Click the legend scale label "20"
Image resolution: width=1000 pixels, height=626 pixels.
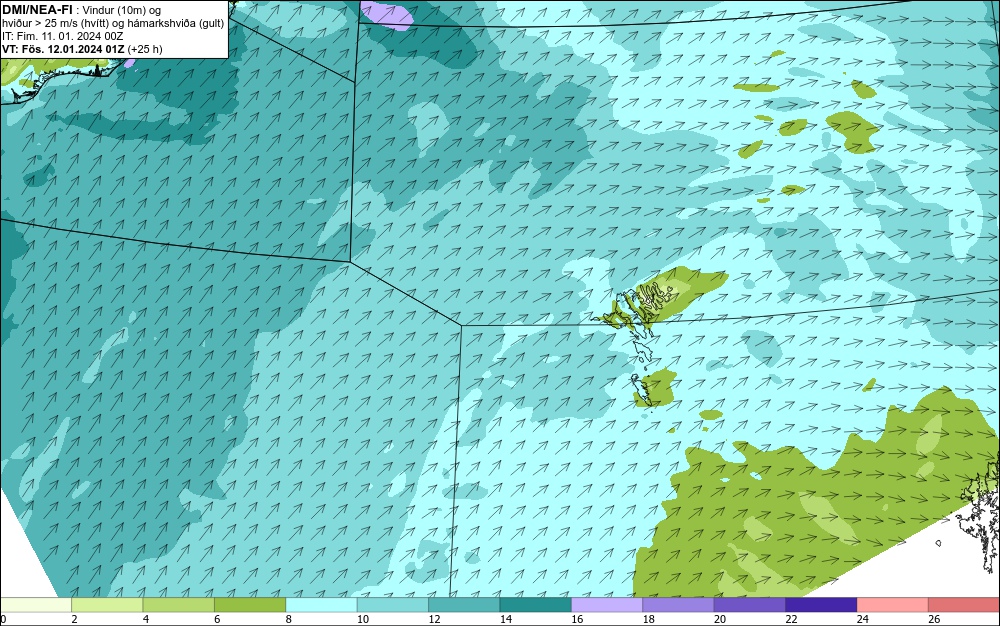pos(720,619)
